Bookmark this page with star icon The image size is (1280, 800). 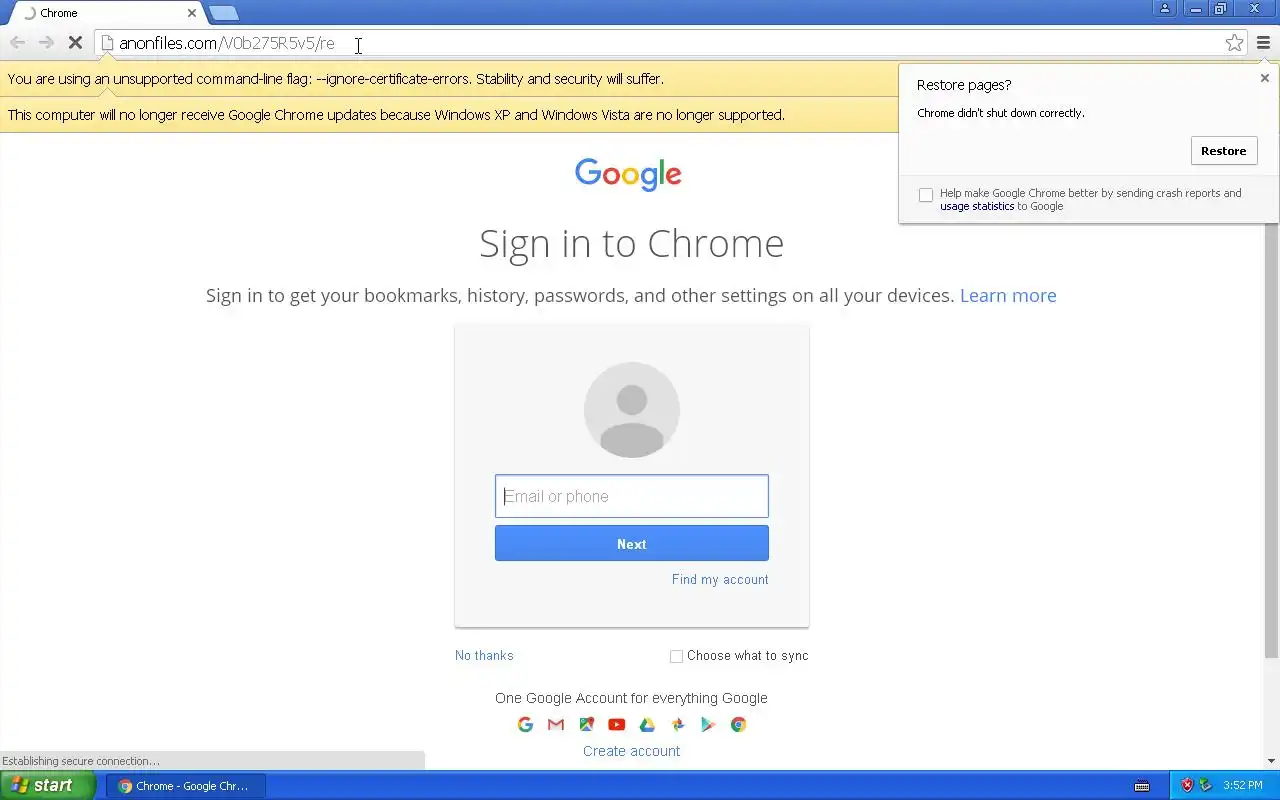tap(1234, 43)
